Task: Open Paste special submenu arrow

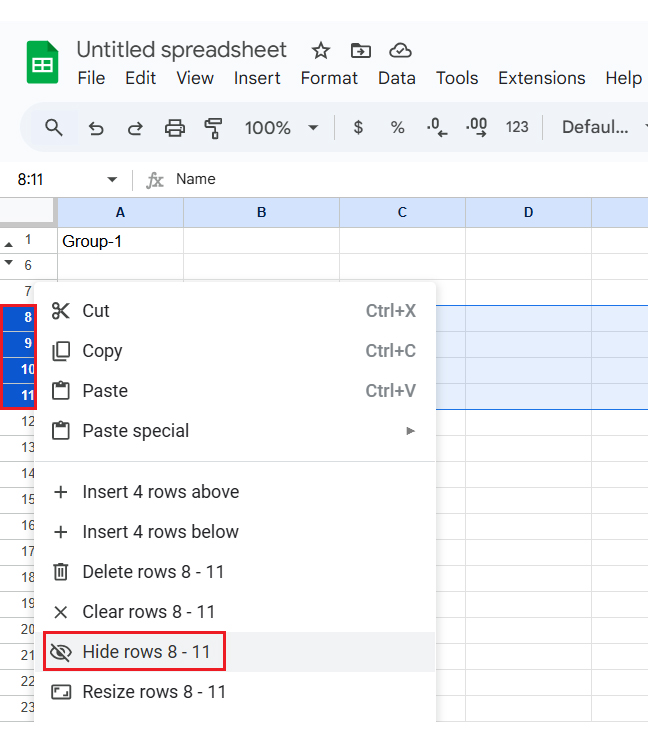Action: (411, 431)
